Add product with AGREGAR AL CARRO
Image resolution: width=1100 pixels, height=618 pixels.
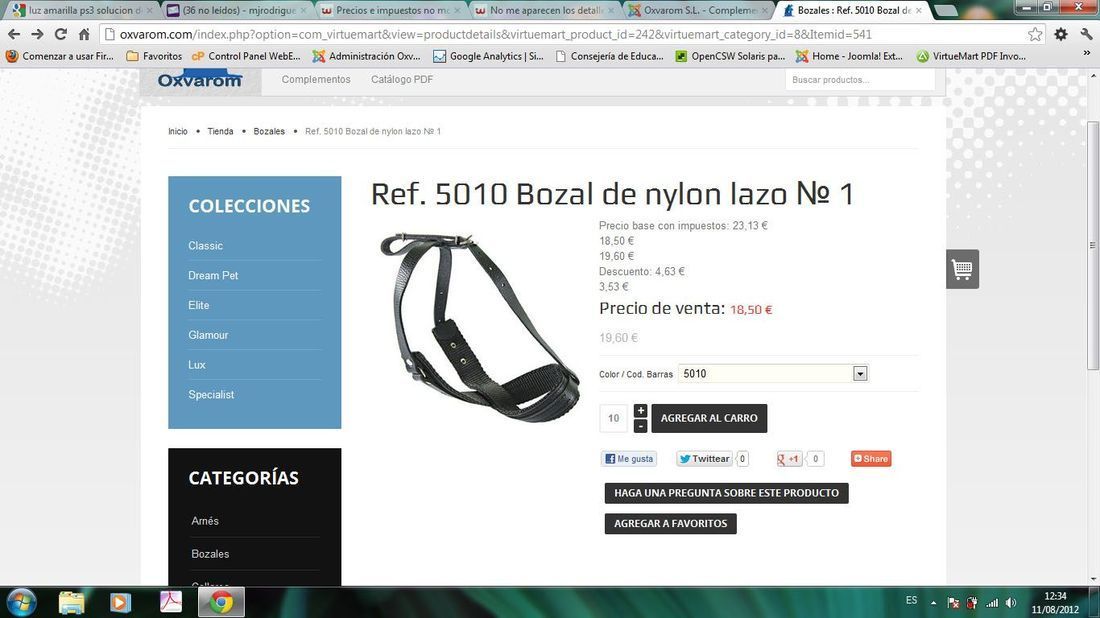(709, 418)
